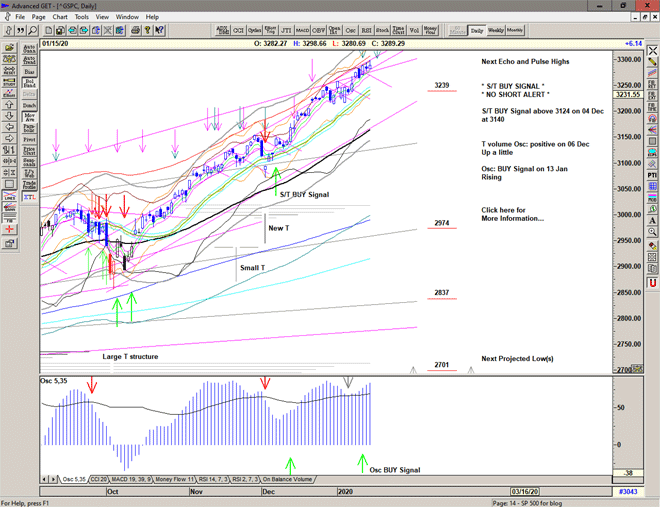Switch chart to Monthly timeframe
The image size is (660, 507).
[x=515, y=30]
